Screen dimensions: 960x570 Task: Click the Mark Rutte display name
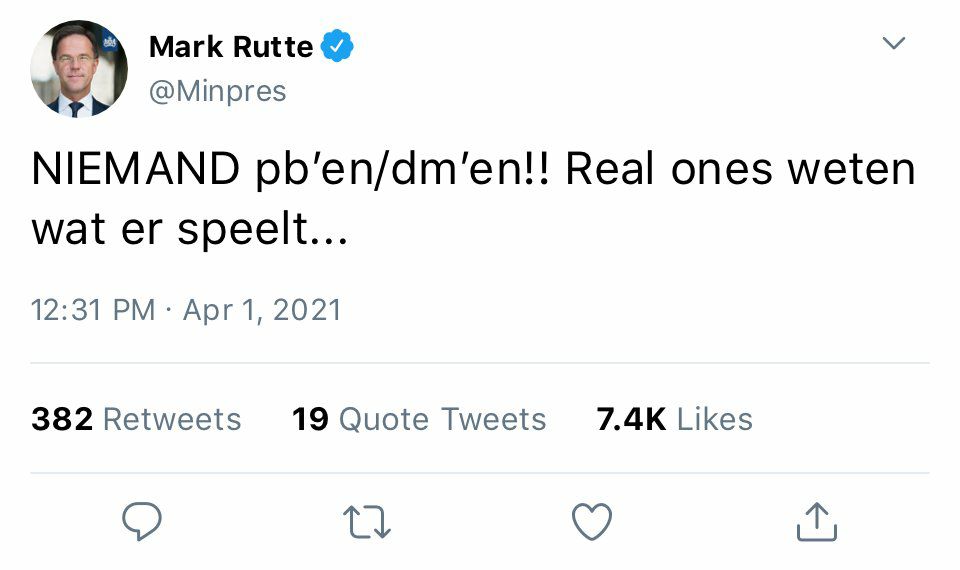pyautogui.click(x=231, y=46)
